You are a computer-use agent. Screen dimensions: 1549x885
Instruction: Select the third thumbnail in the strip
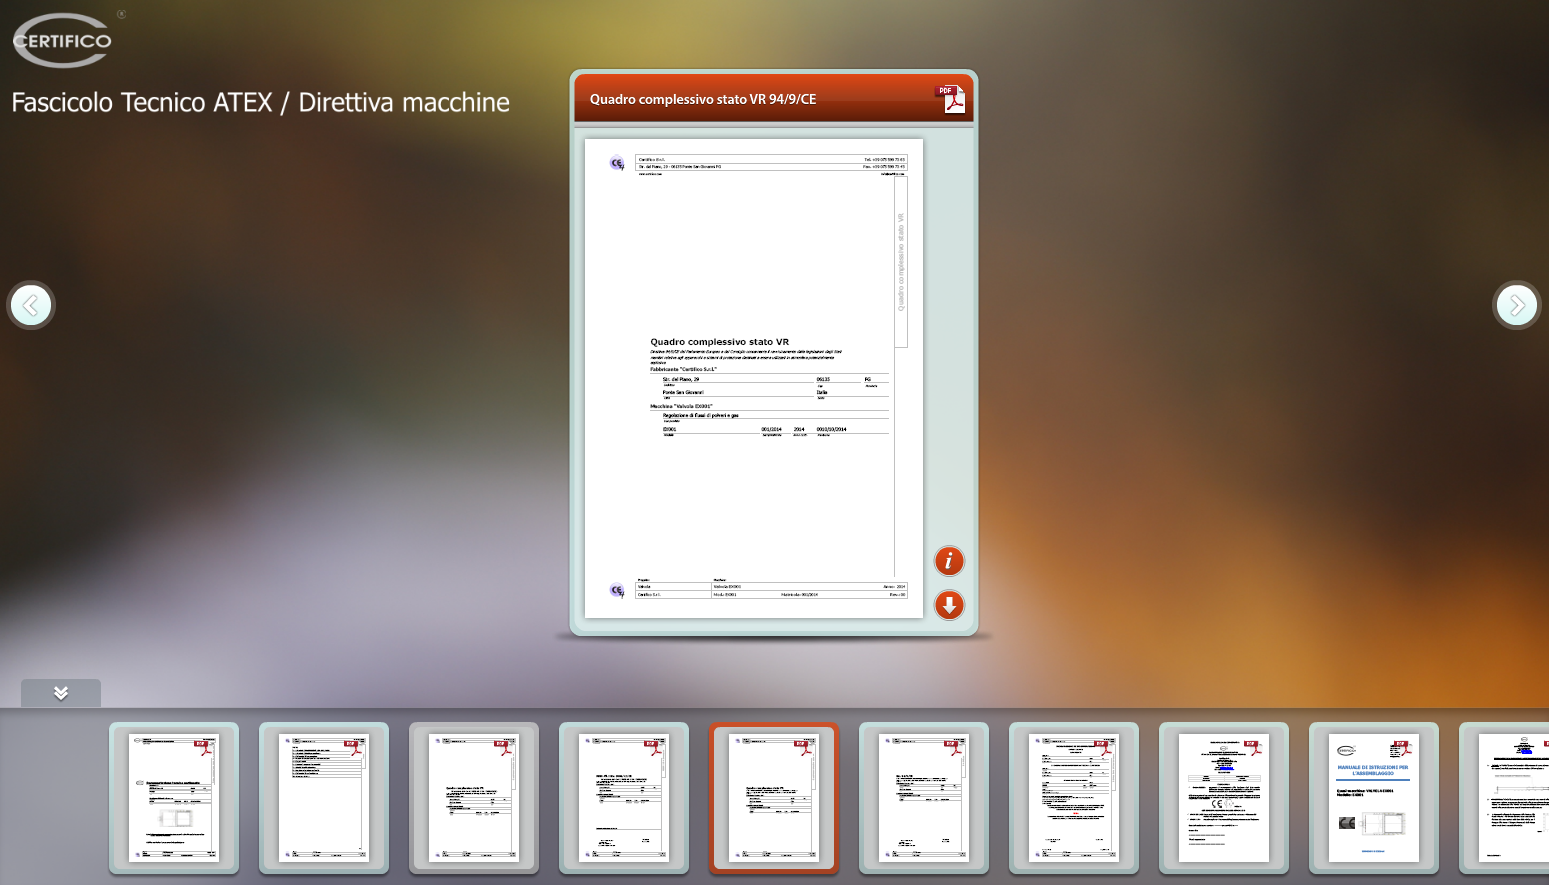pyautogui.click(x=474, y=798)
